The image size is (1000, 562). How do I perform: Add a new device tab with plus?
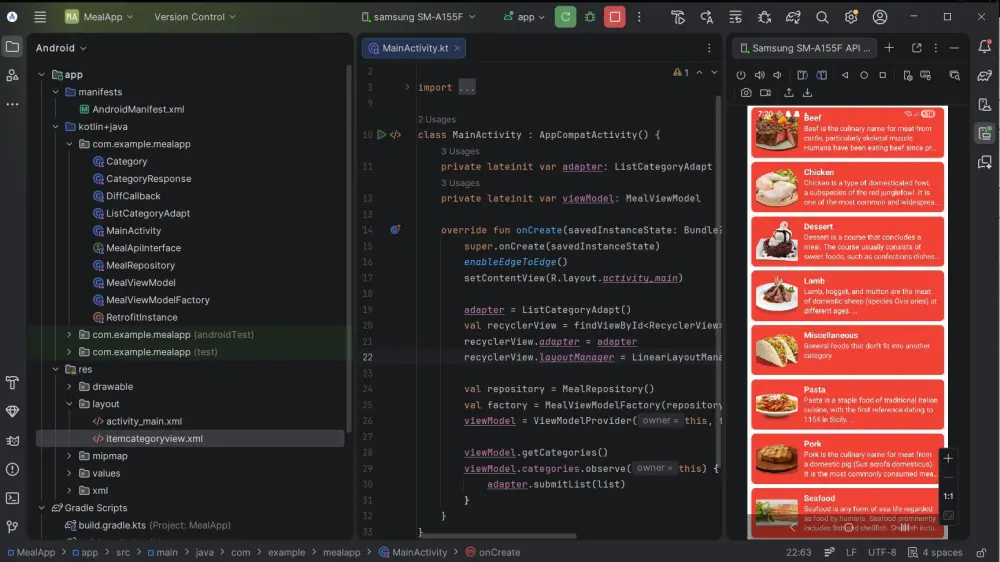(889, 48)
